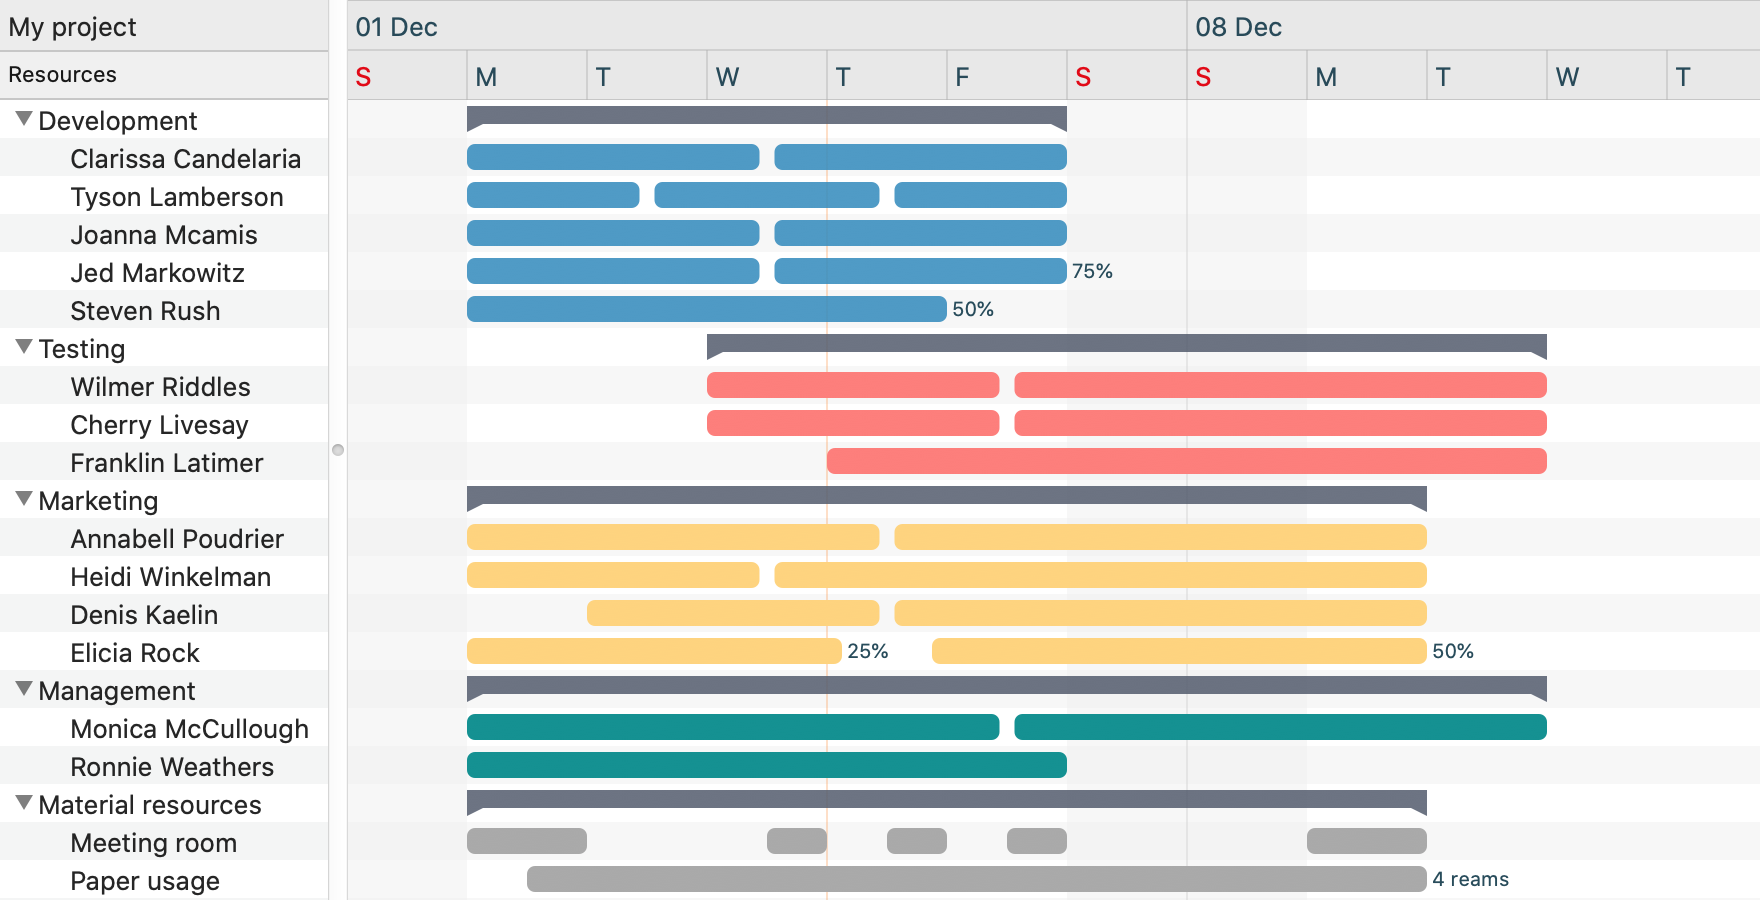Click the Paper usage gray bar
This screenshot has height=900, width=1760.
coord(976,879)
